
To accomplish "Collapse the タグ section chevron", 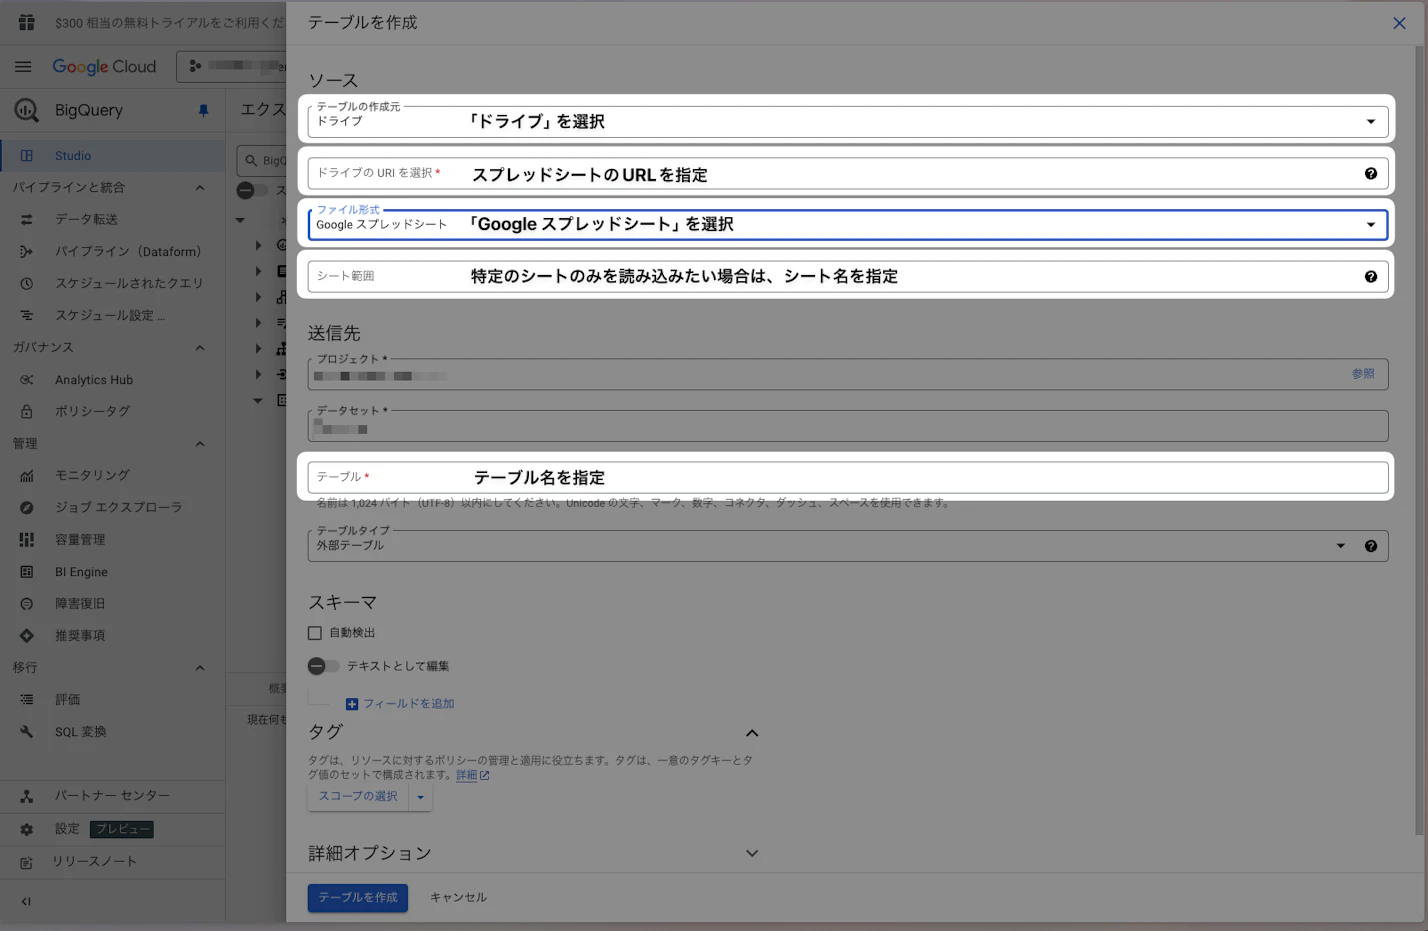I will tap(752, 733).
